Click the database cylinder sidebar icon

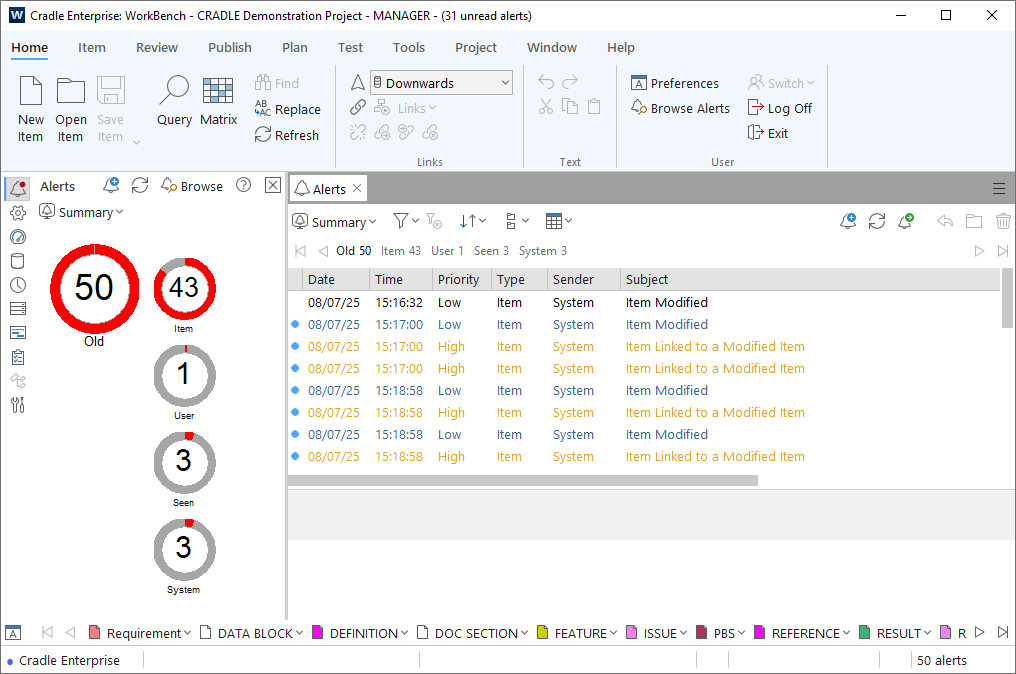(18, 261)
